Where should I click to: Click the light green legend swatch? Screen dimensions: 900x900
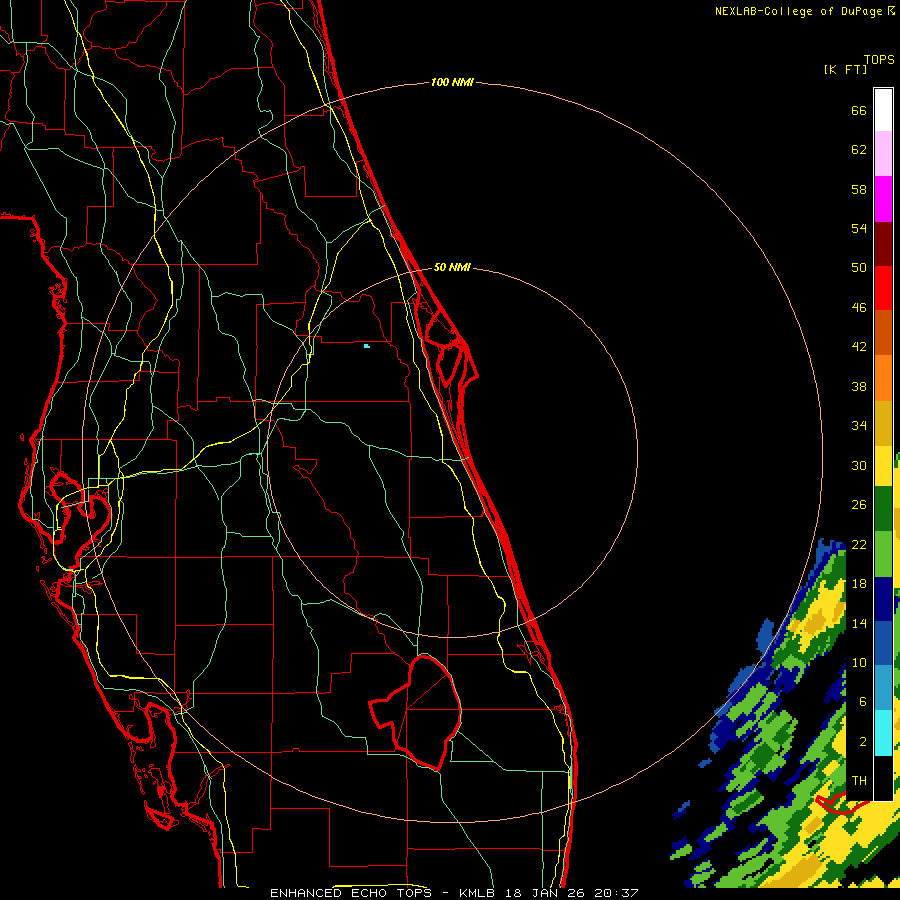(x=883, y=554)
